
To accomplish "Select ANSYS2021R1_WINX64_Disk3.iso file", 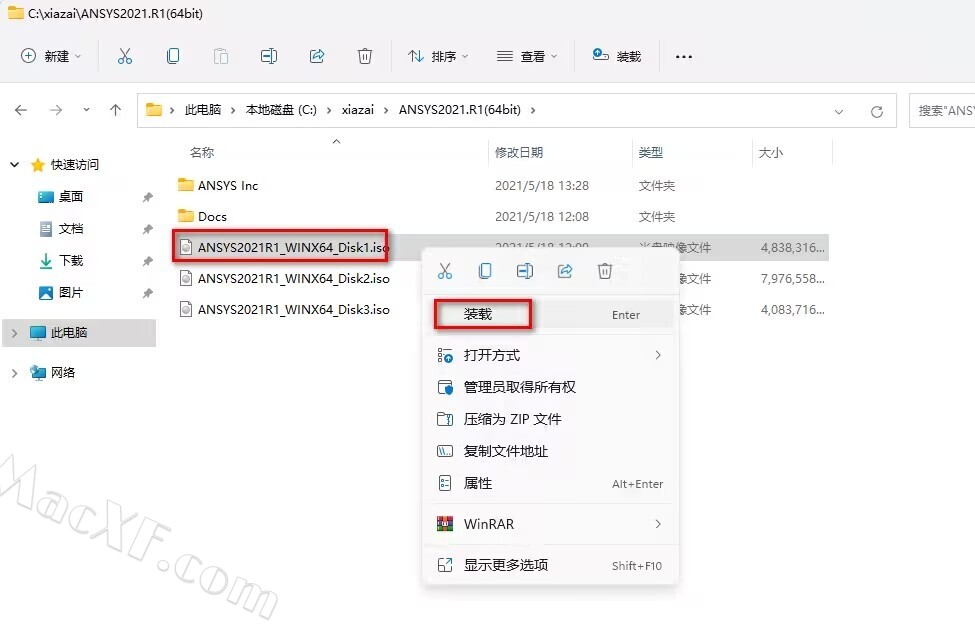I will click(293, 310).
